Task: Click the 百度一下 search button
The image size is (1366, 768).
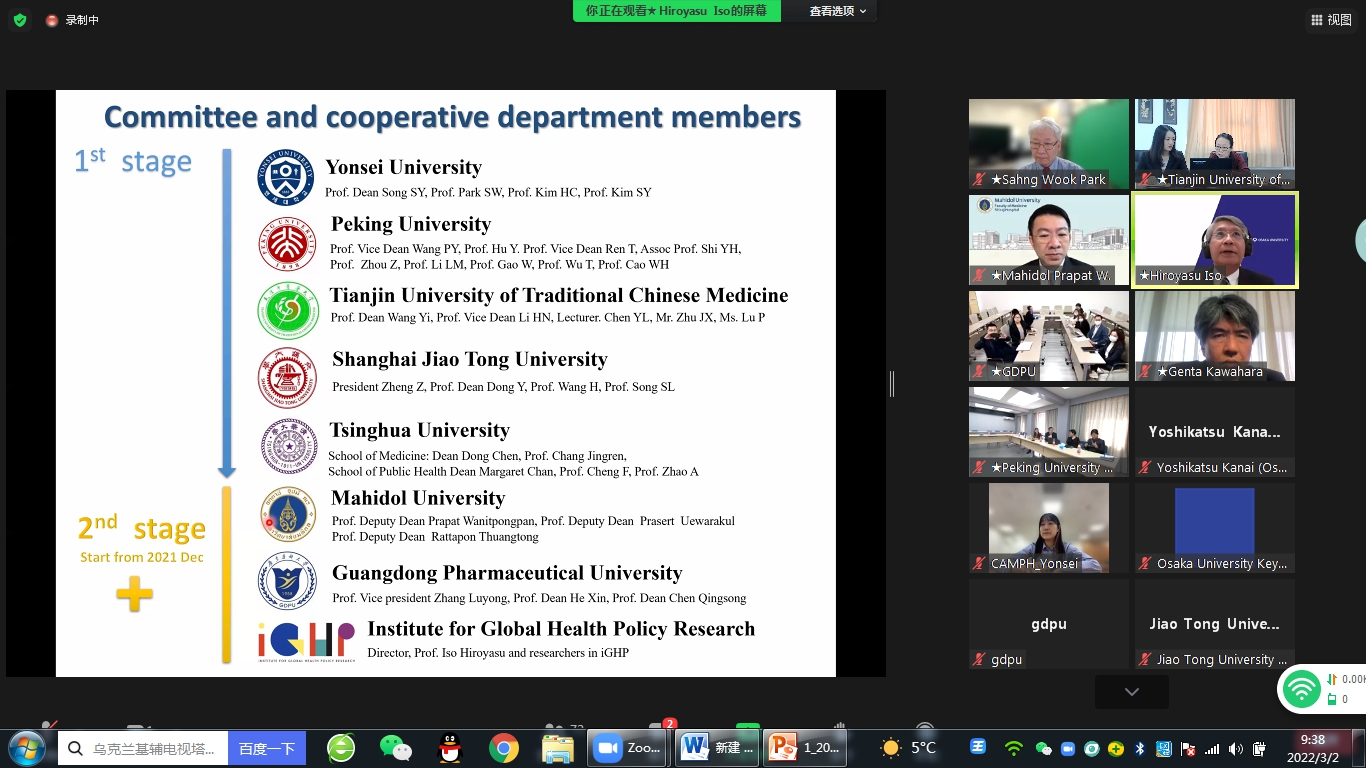Action: (x=266, y=748)
